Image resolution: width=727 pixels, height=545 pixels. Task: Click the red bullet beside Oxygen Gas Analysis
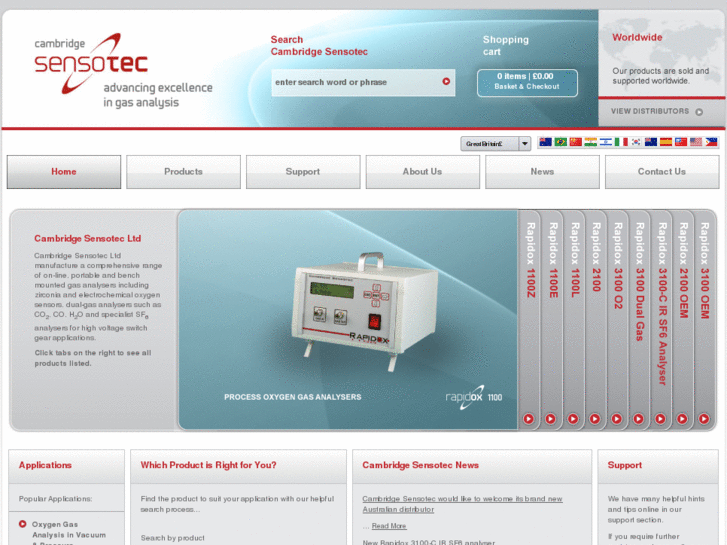coord(22,524)
